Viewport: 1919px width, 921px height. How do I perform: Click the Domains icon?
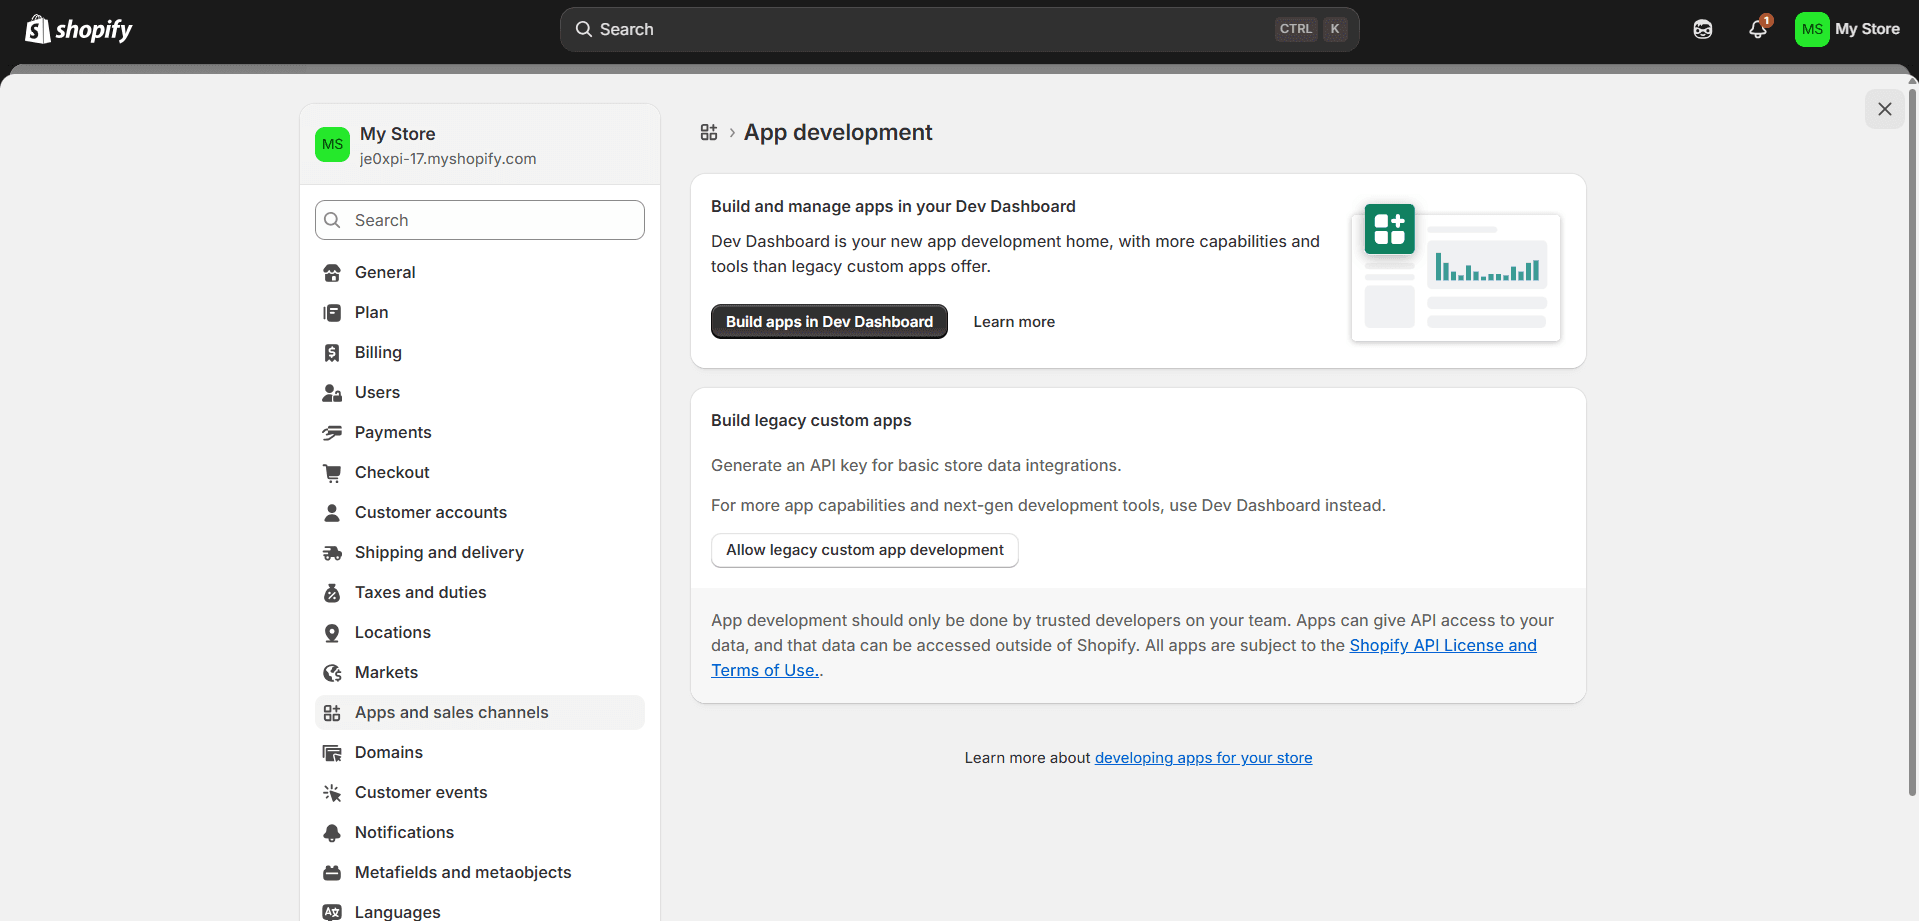tap(332, 753)
